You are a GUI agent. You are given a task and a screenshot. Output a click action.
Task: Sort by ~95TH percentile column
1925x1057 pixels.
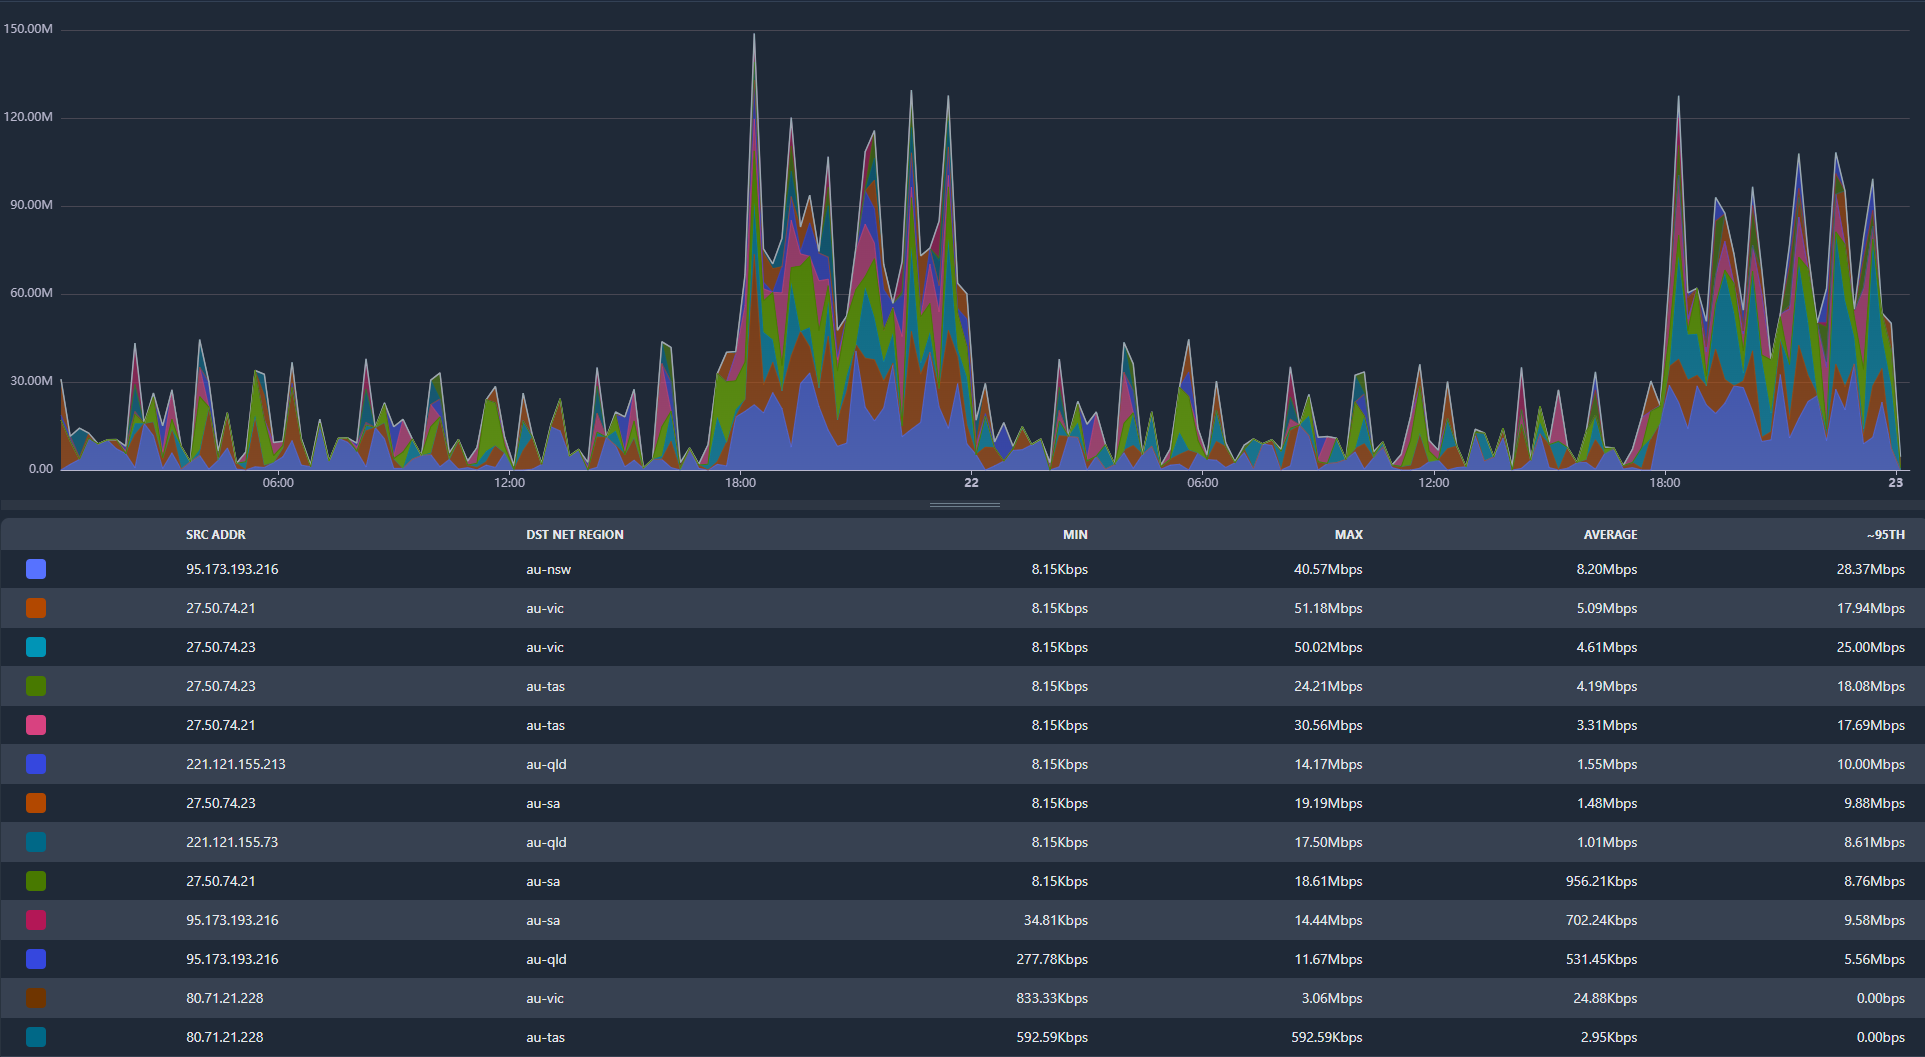pyautogui.click(x=1885, y=535)
